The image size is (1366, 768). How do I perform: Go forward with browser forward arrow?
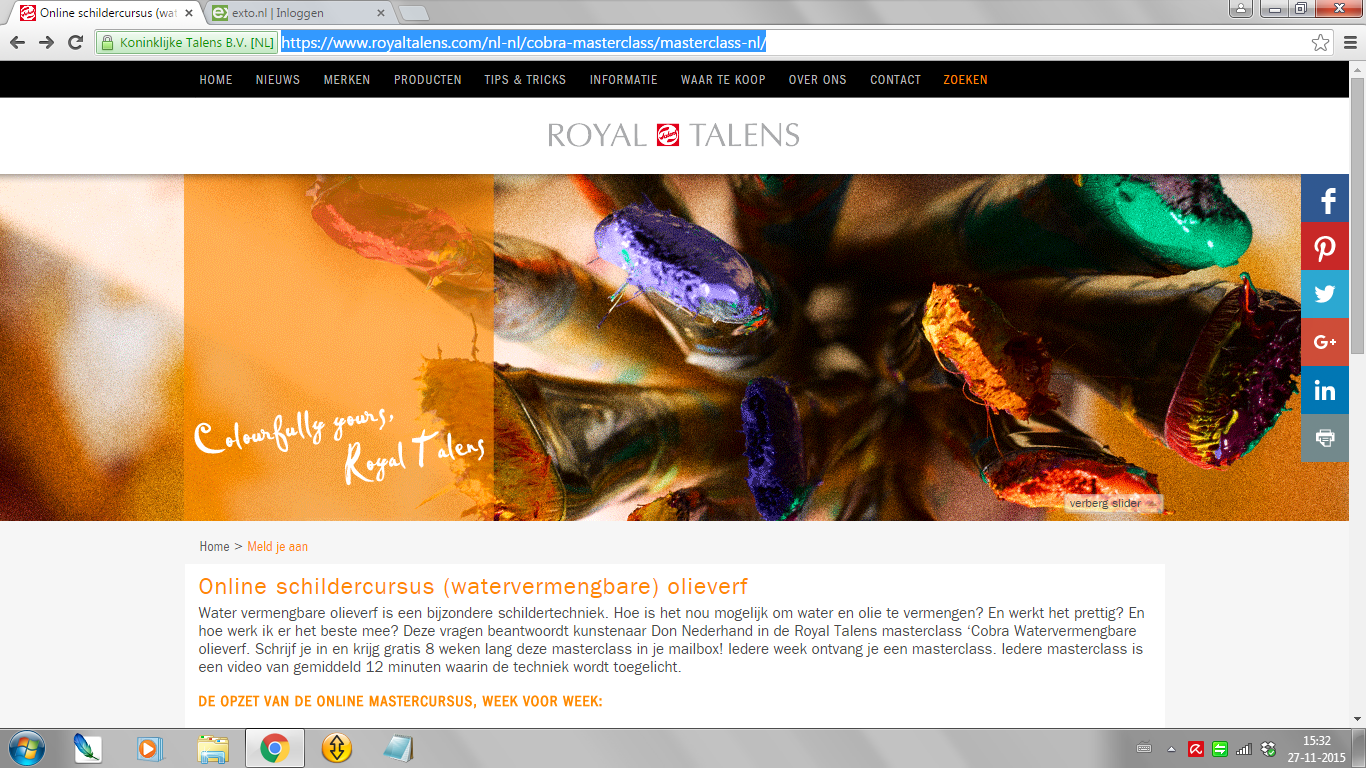tap(46, 43)
